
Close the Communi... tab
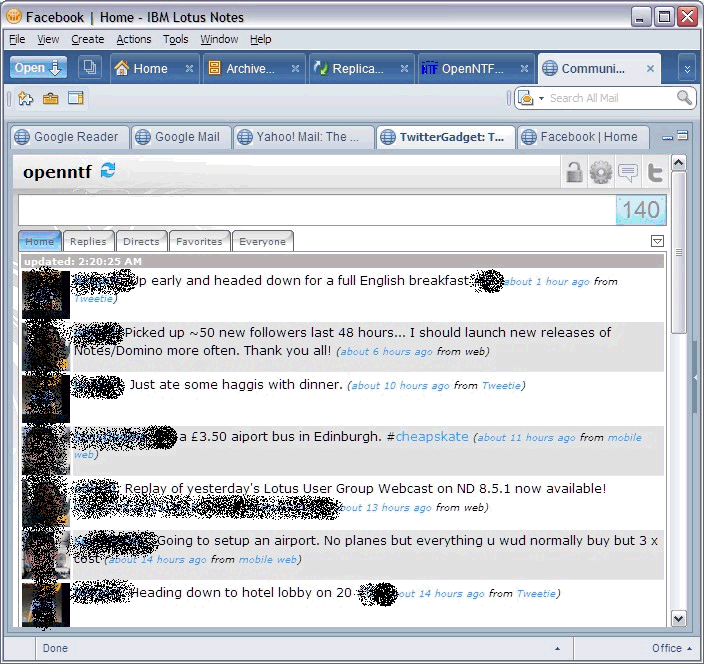[x=650, y=68]
